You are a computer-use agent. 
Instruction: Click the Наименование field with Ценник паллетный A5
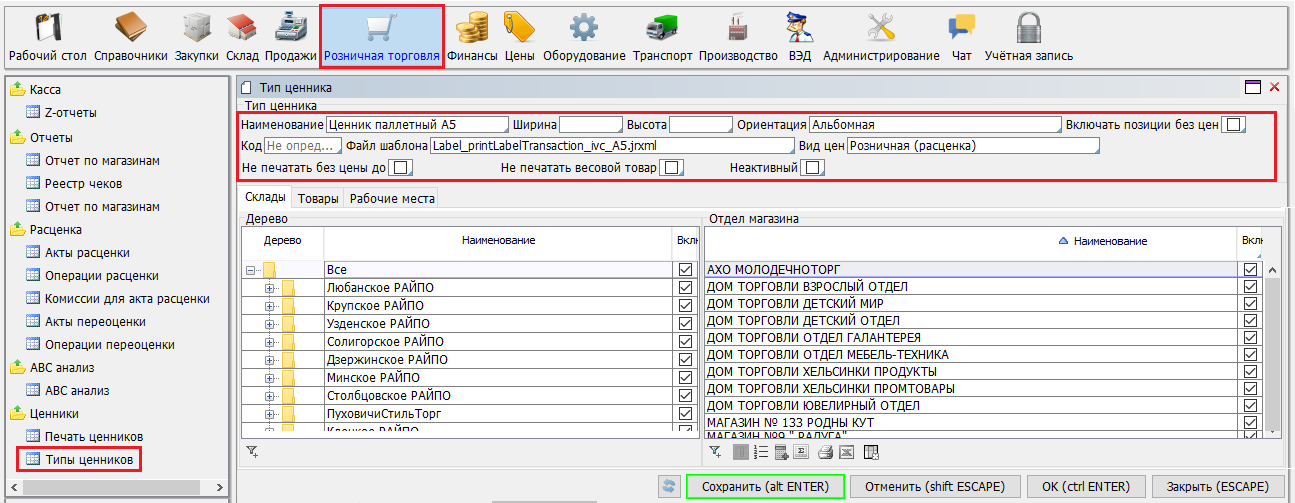(x=416, y=125)
